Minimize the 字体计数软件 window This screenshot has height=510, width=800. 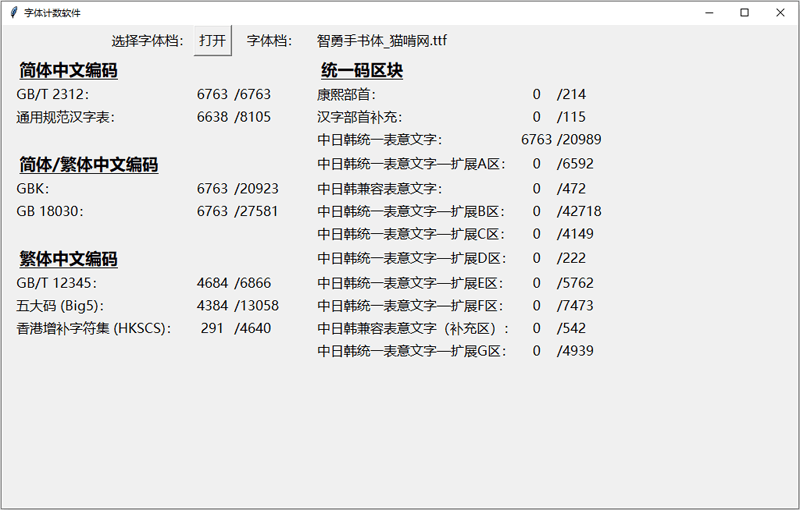point(709,13)
